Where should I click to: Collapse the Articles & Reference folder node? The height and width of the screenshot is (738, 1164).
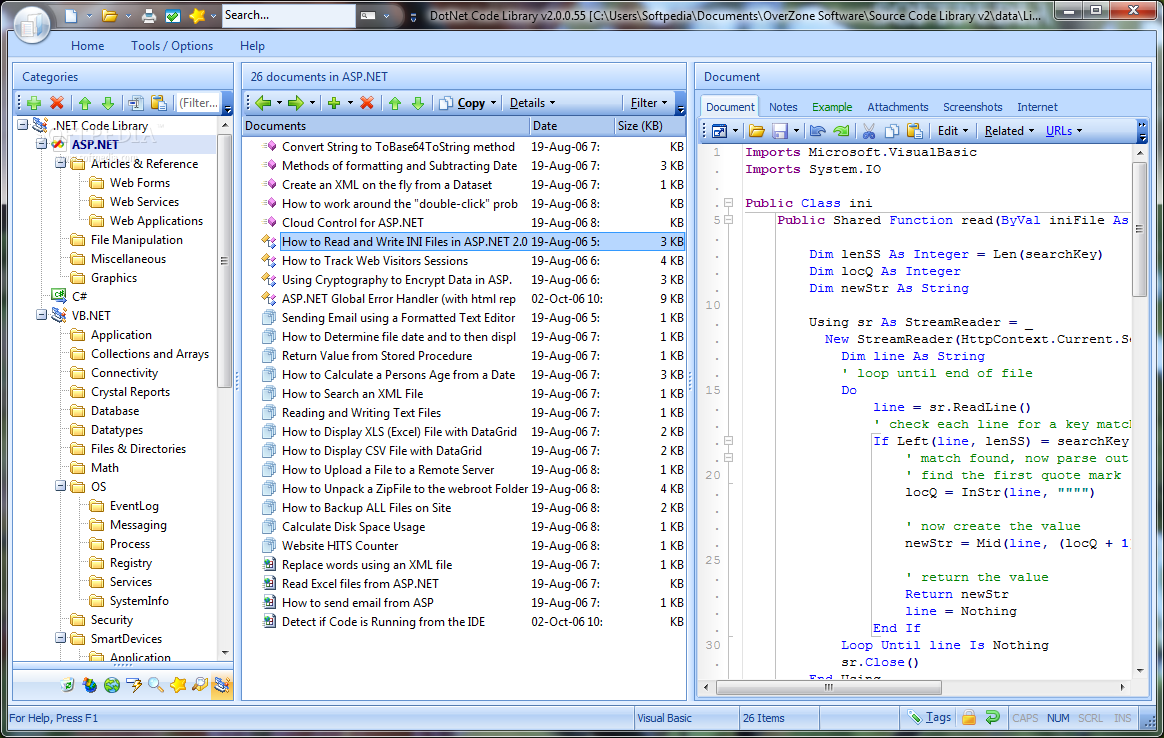pyautogui.click(x=61, y=163)
